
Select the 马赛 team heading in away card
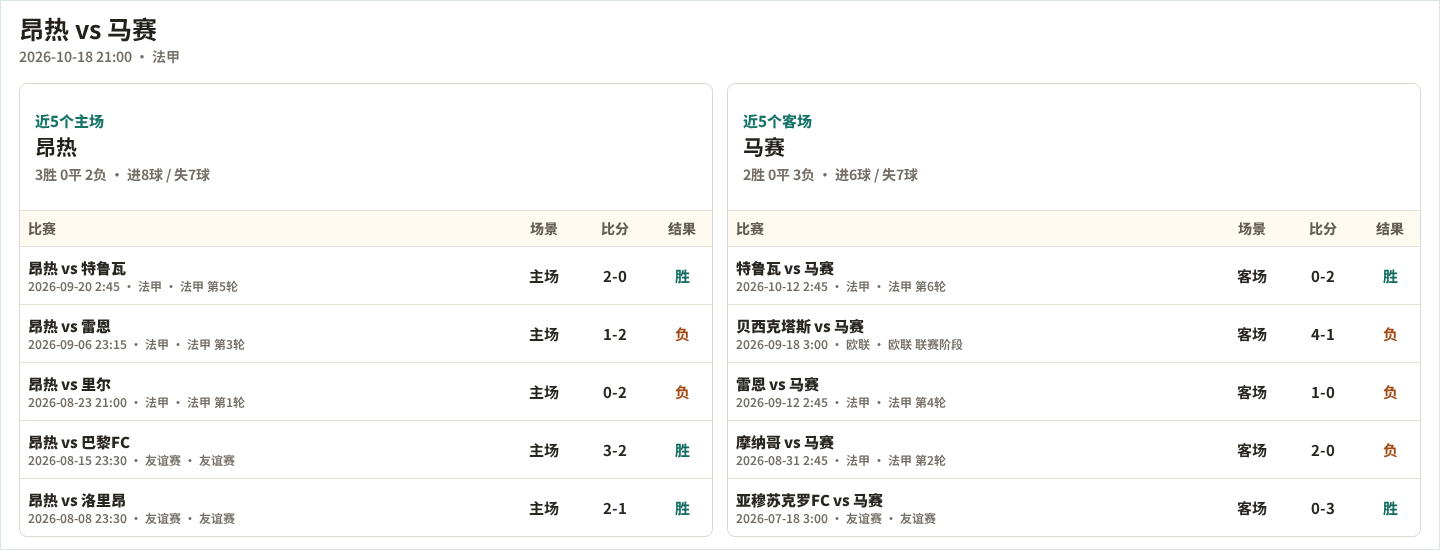coord(764,147)
